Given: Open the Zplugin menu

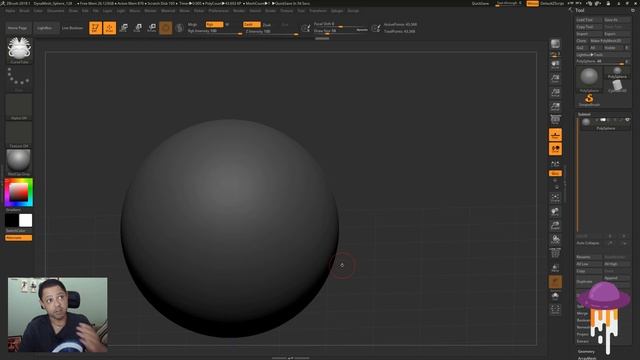Looking at the screenshot, I should pyautogui.click(x=337, y=11).
